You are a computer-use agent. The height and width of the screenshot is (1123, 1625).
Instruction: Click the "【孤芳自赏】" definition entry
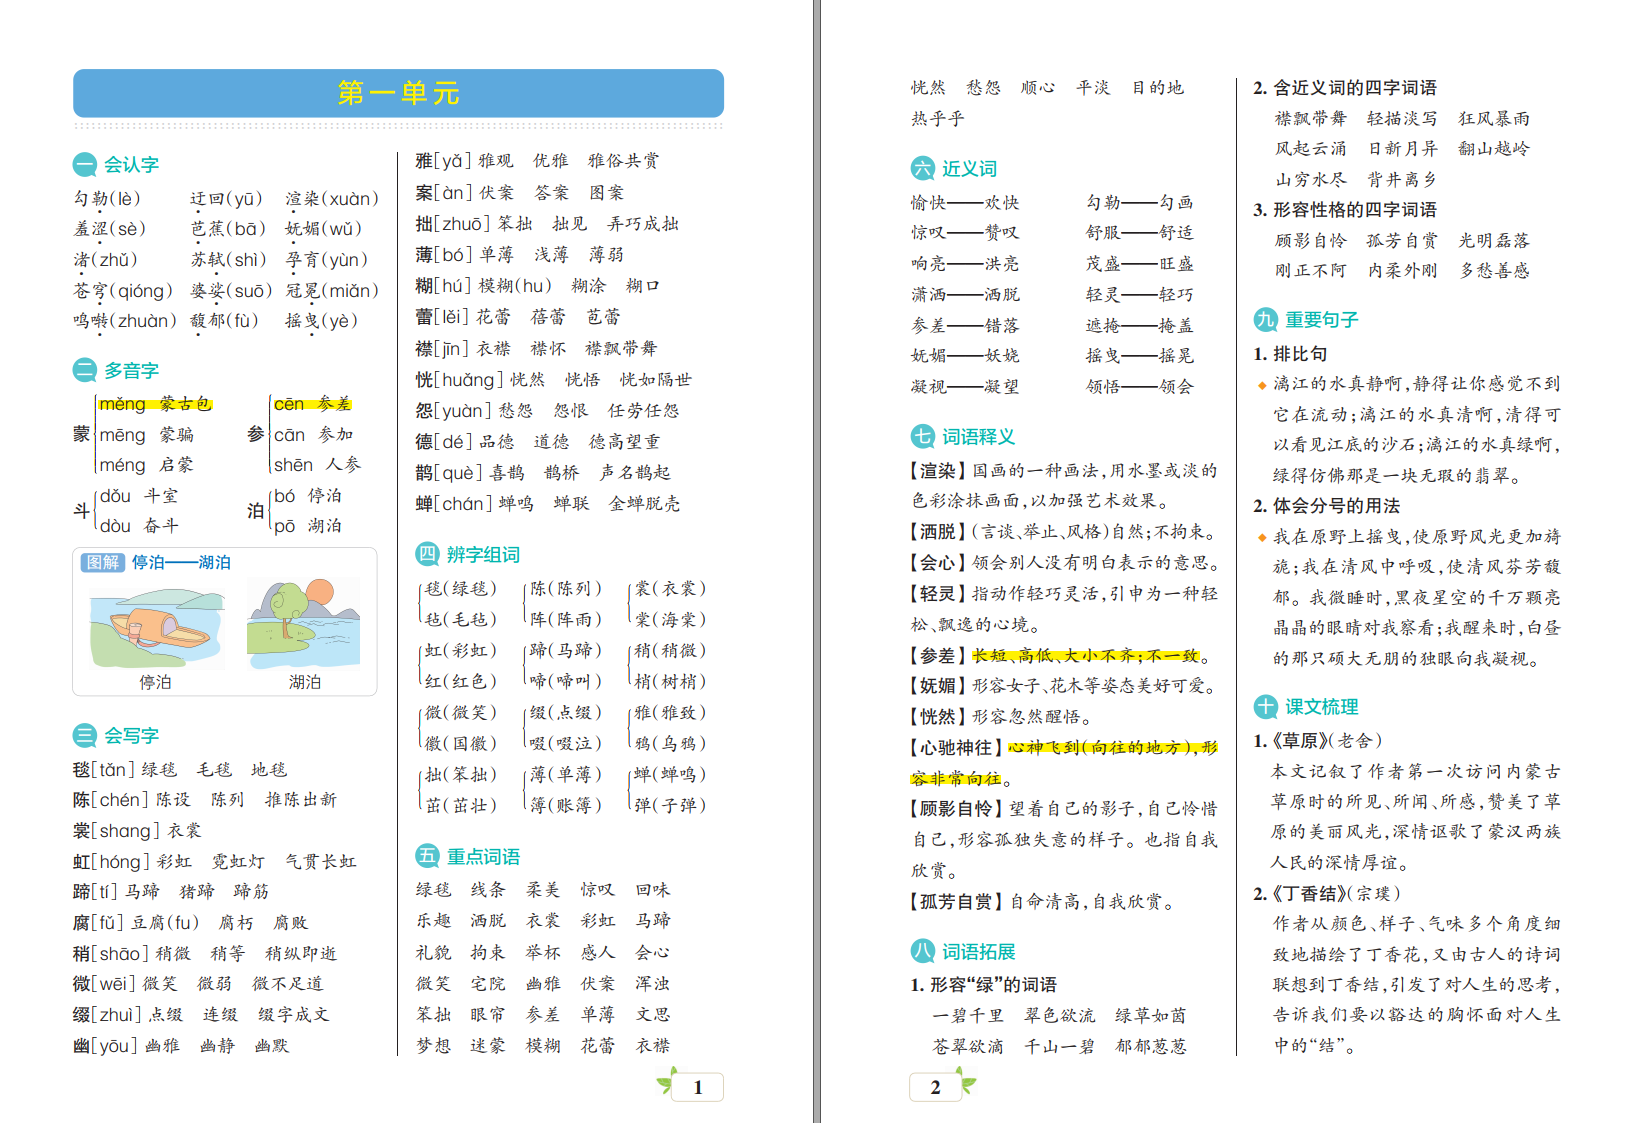[x=1042, y=902]
